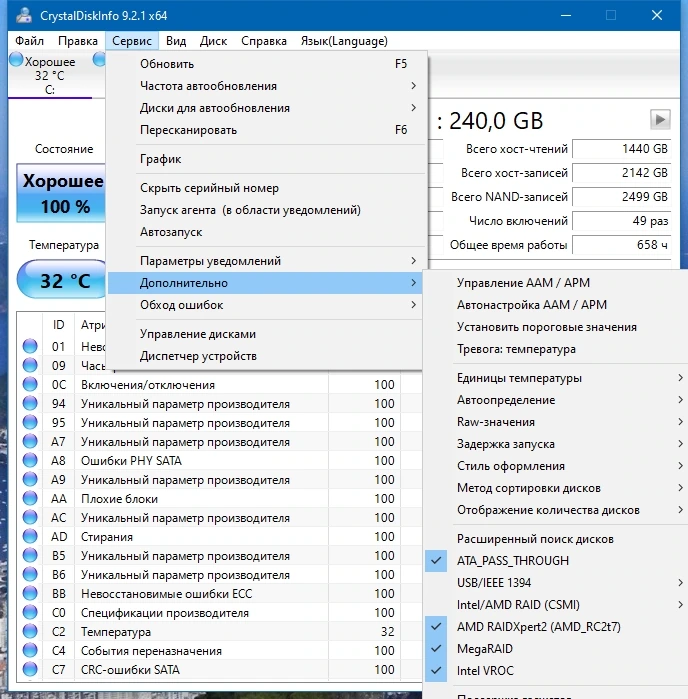
Task: Toggle the AMD RAIDXpert2 (AMD_RC2t7) option
Action: coord(555,627)
